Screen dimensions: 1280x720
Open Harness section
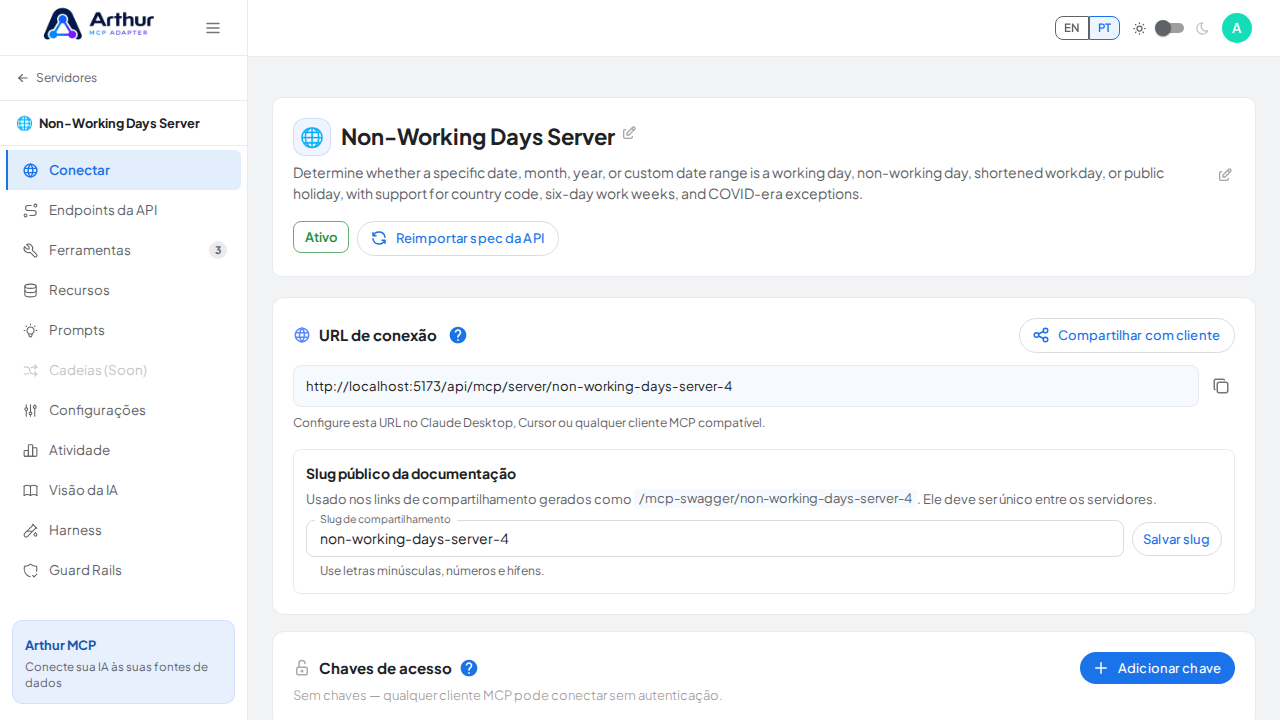tap(123, 530)
